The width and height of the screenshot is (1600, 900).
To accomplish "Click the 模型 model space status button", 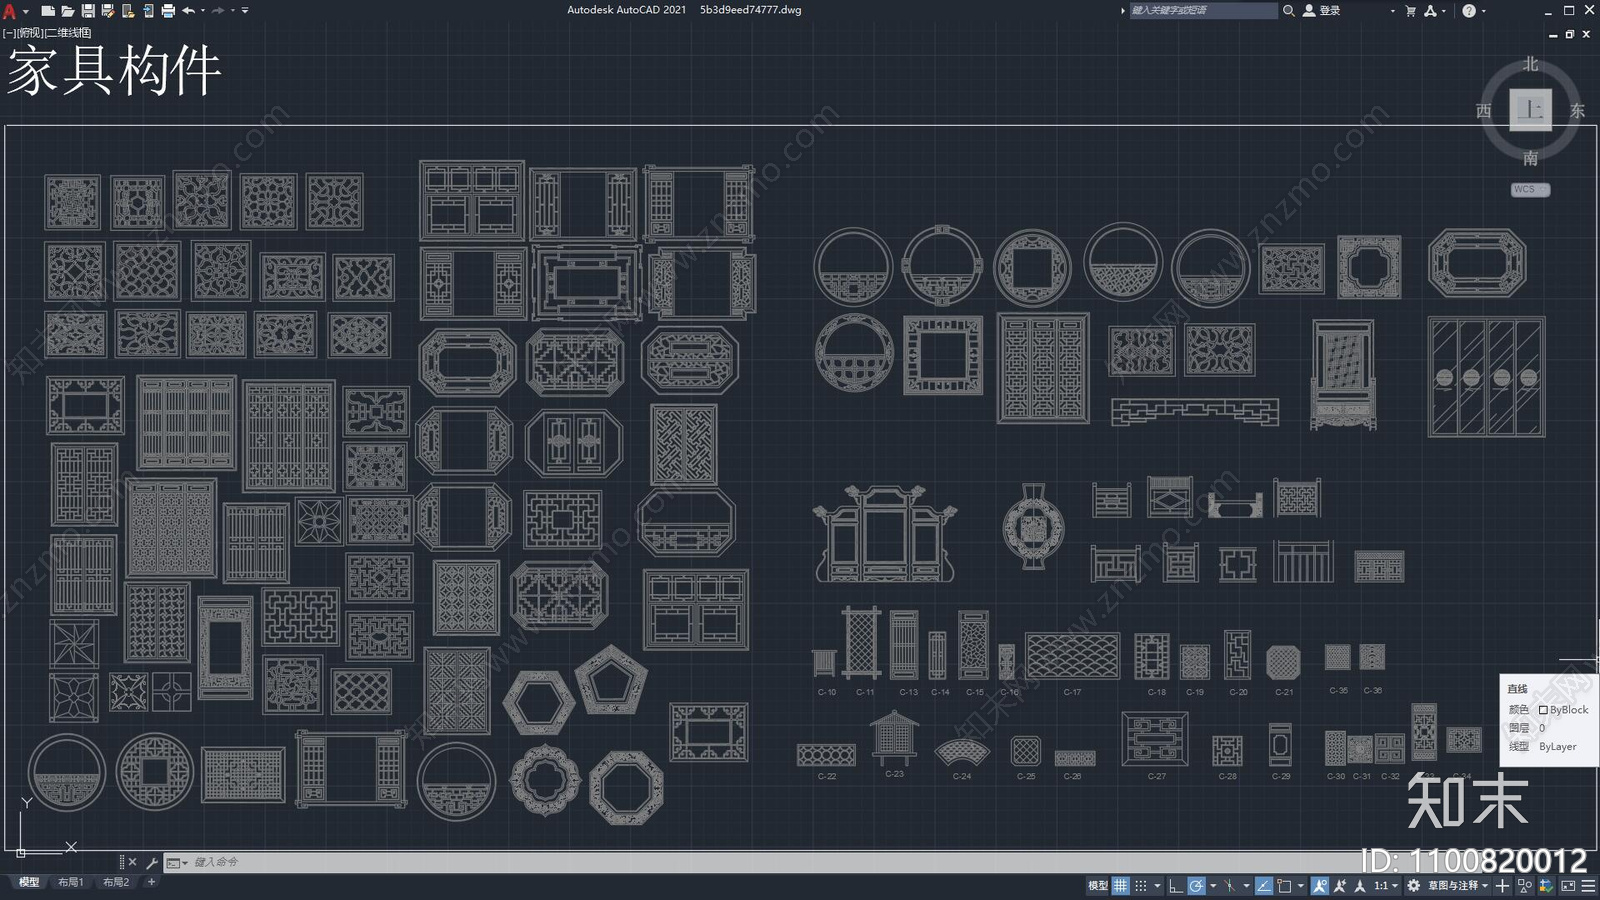I will click(1098, 886).
